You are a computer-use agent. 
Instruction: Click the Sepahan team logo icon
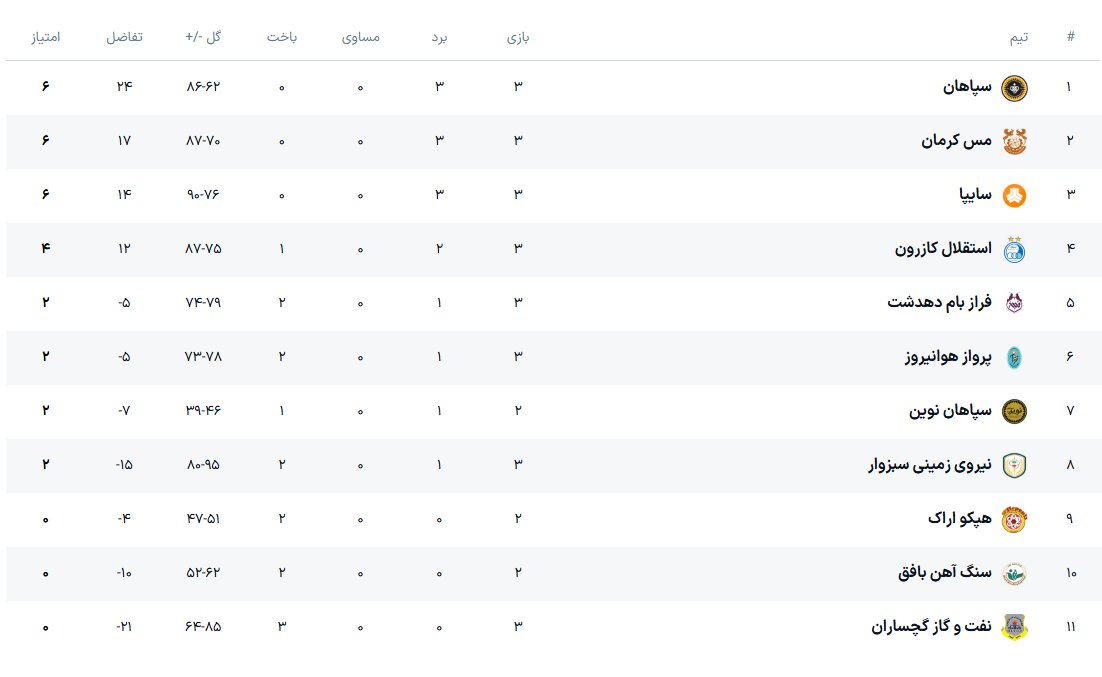click(x=1014, y=87)
